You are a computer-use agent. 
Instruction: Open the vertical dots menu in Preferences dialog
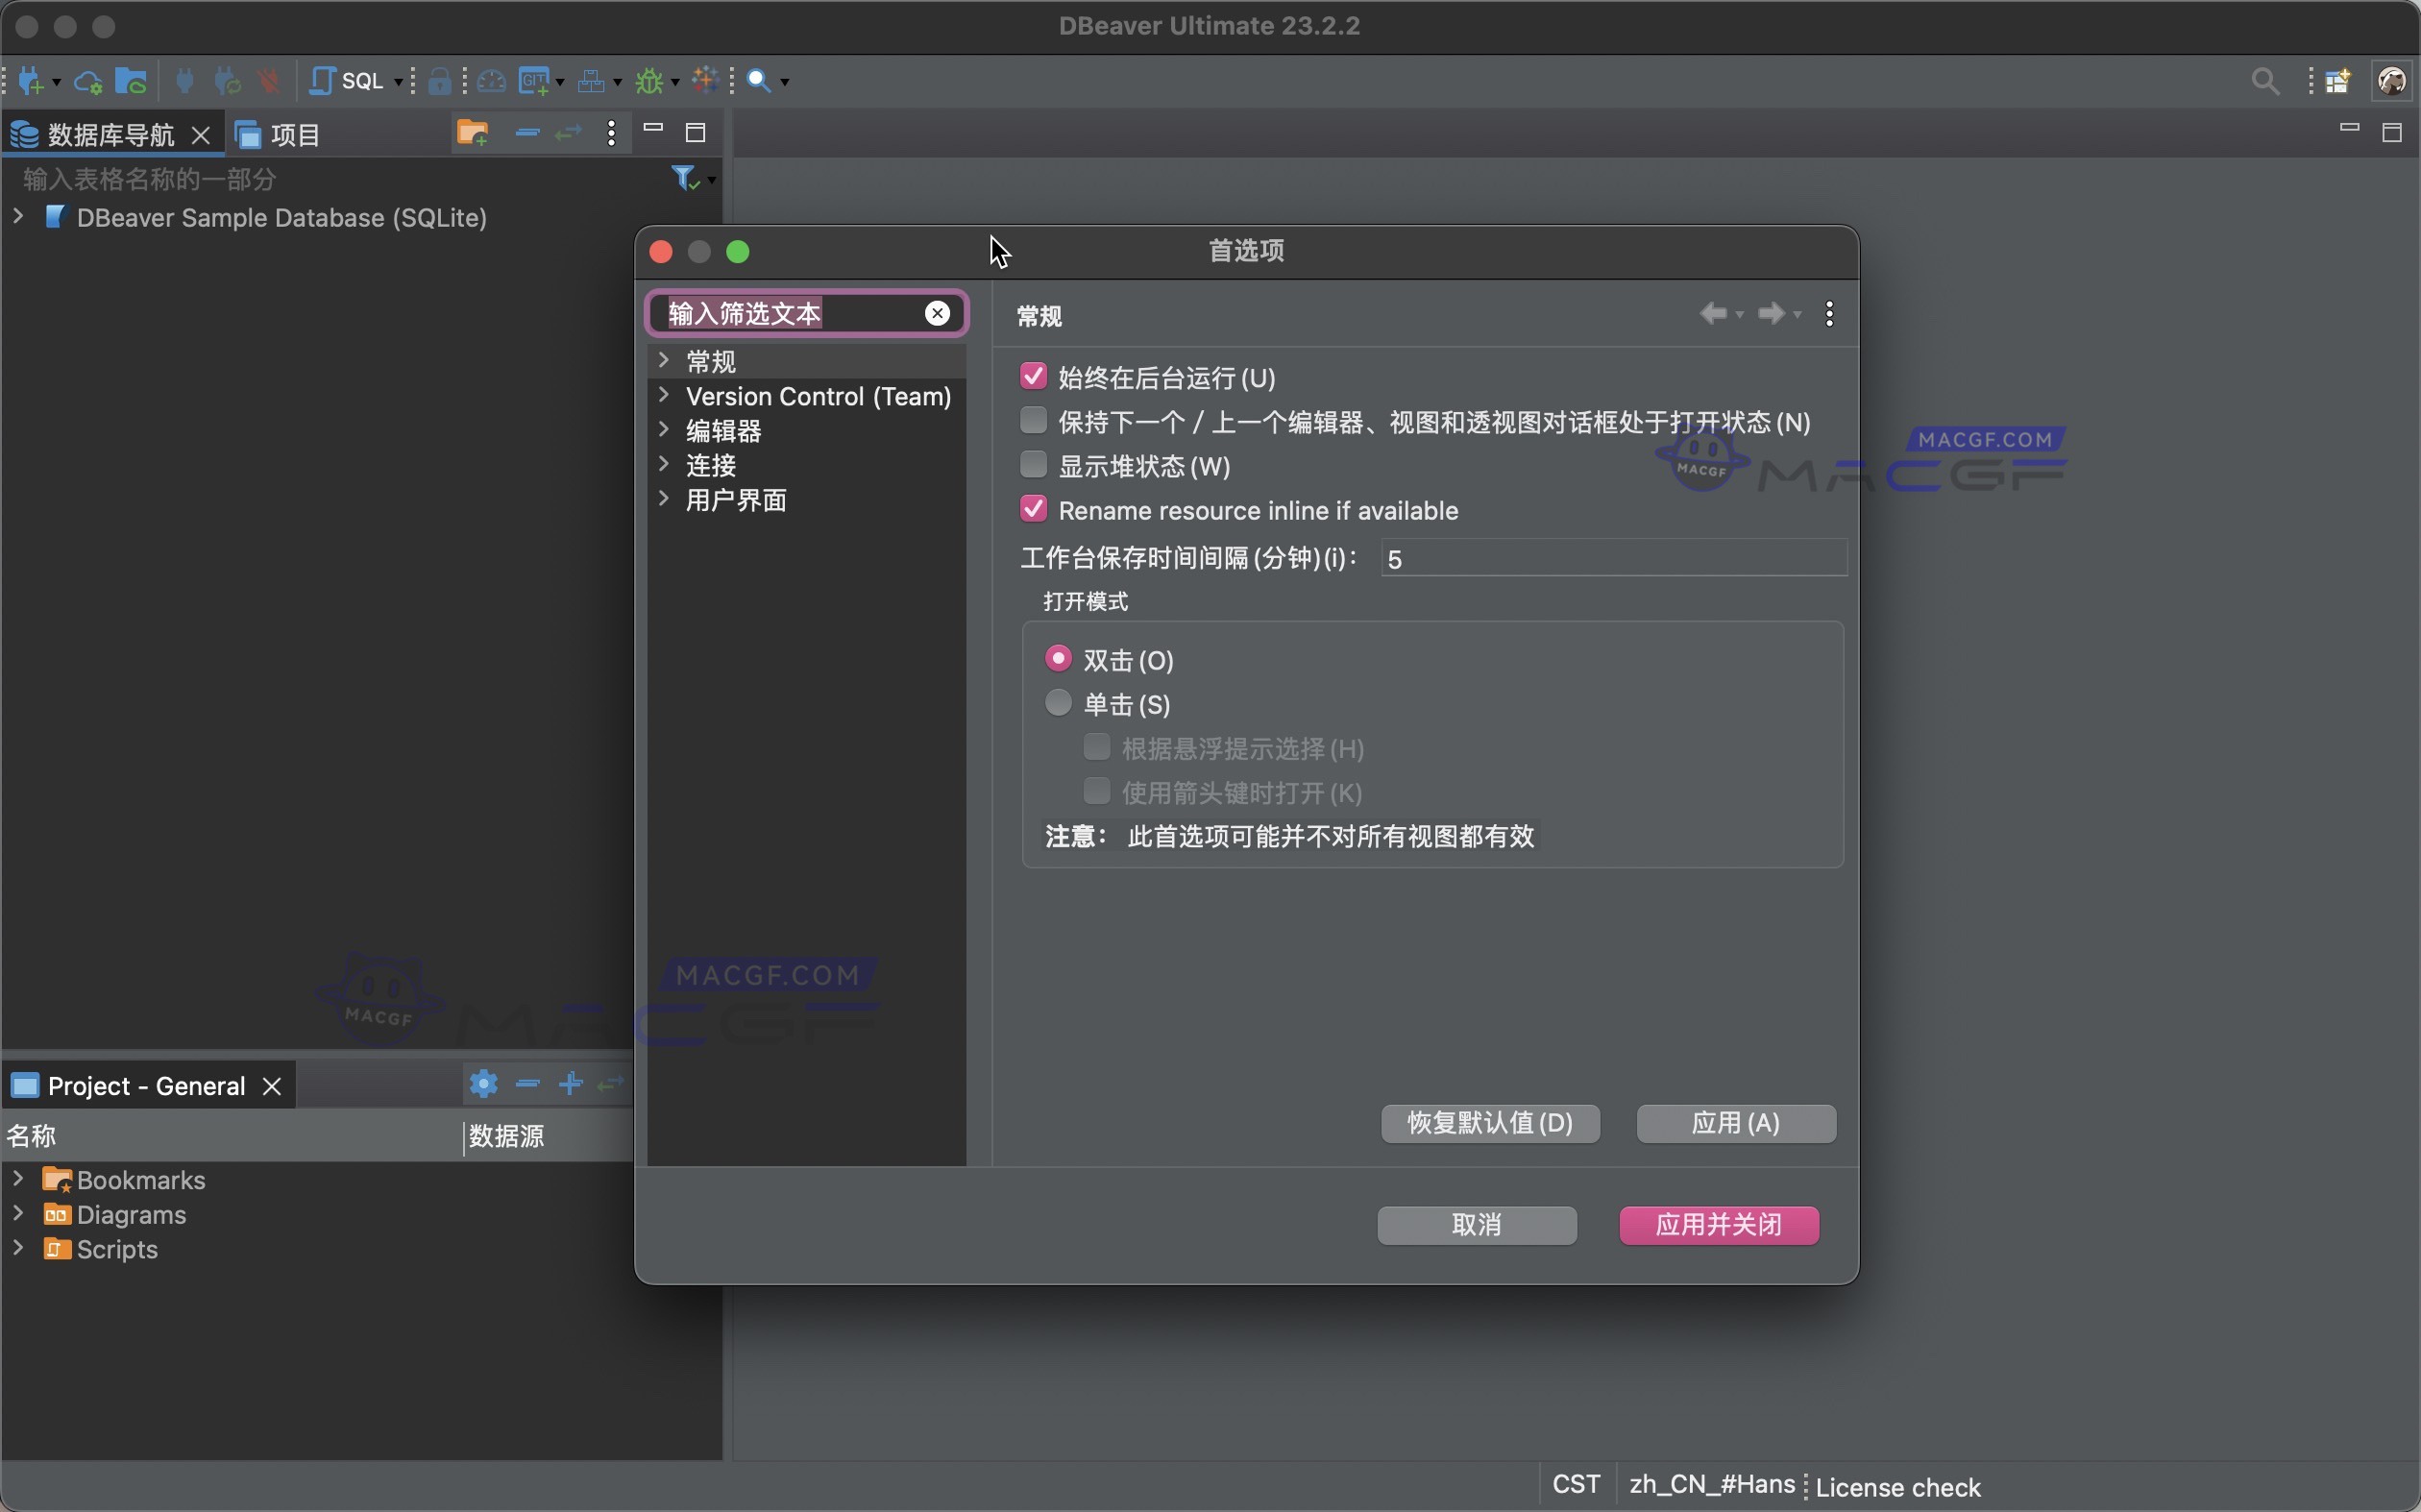pos(1828,313)
